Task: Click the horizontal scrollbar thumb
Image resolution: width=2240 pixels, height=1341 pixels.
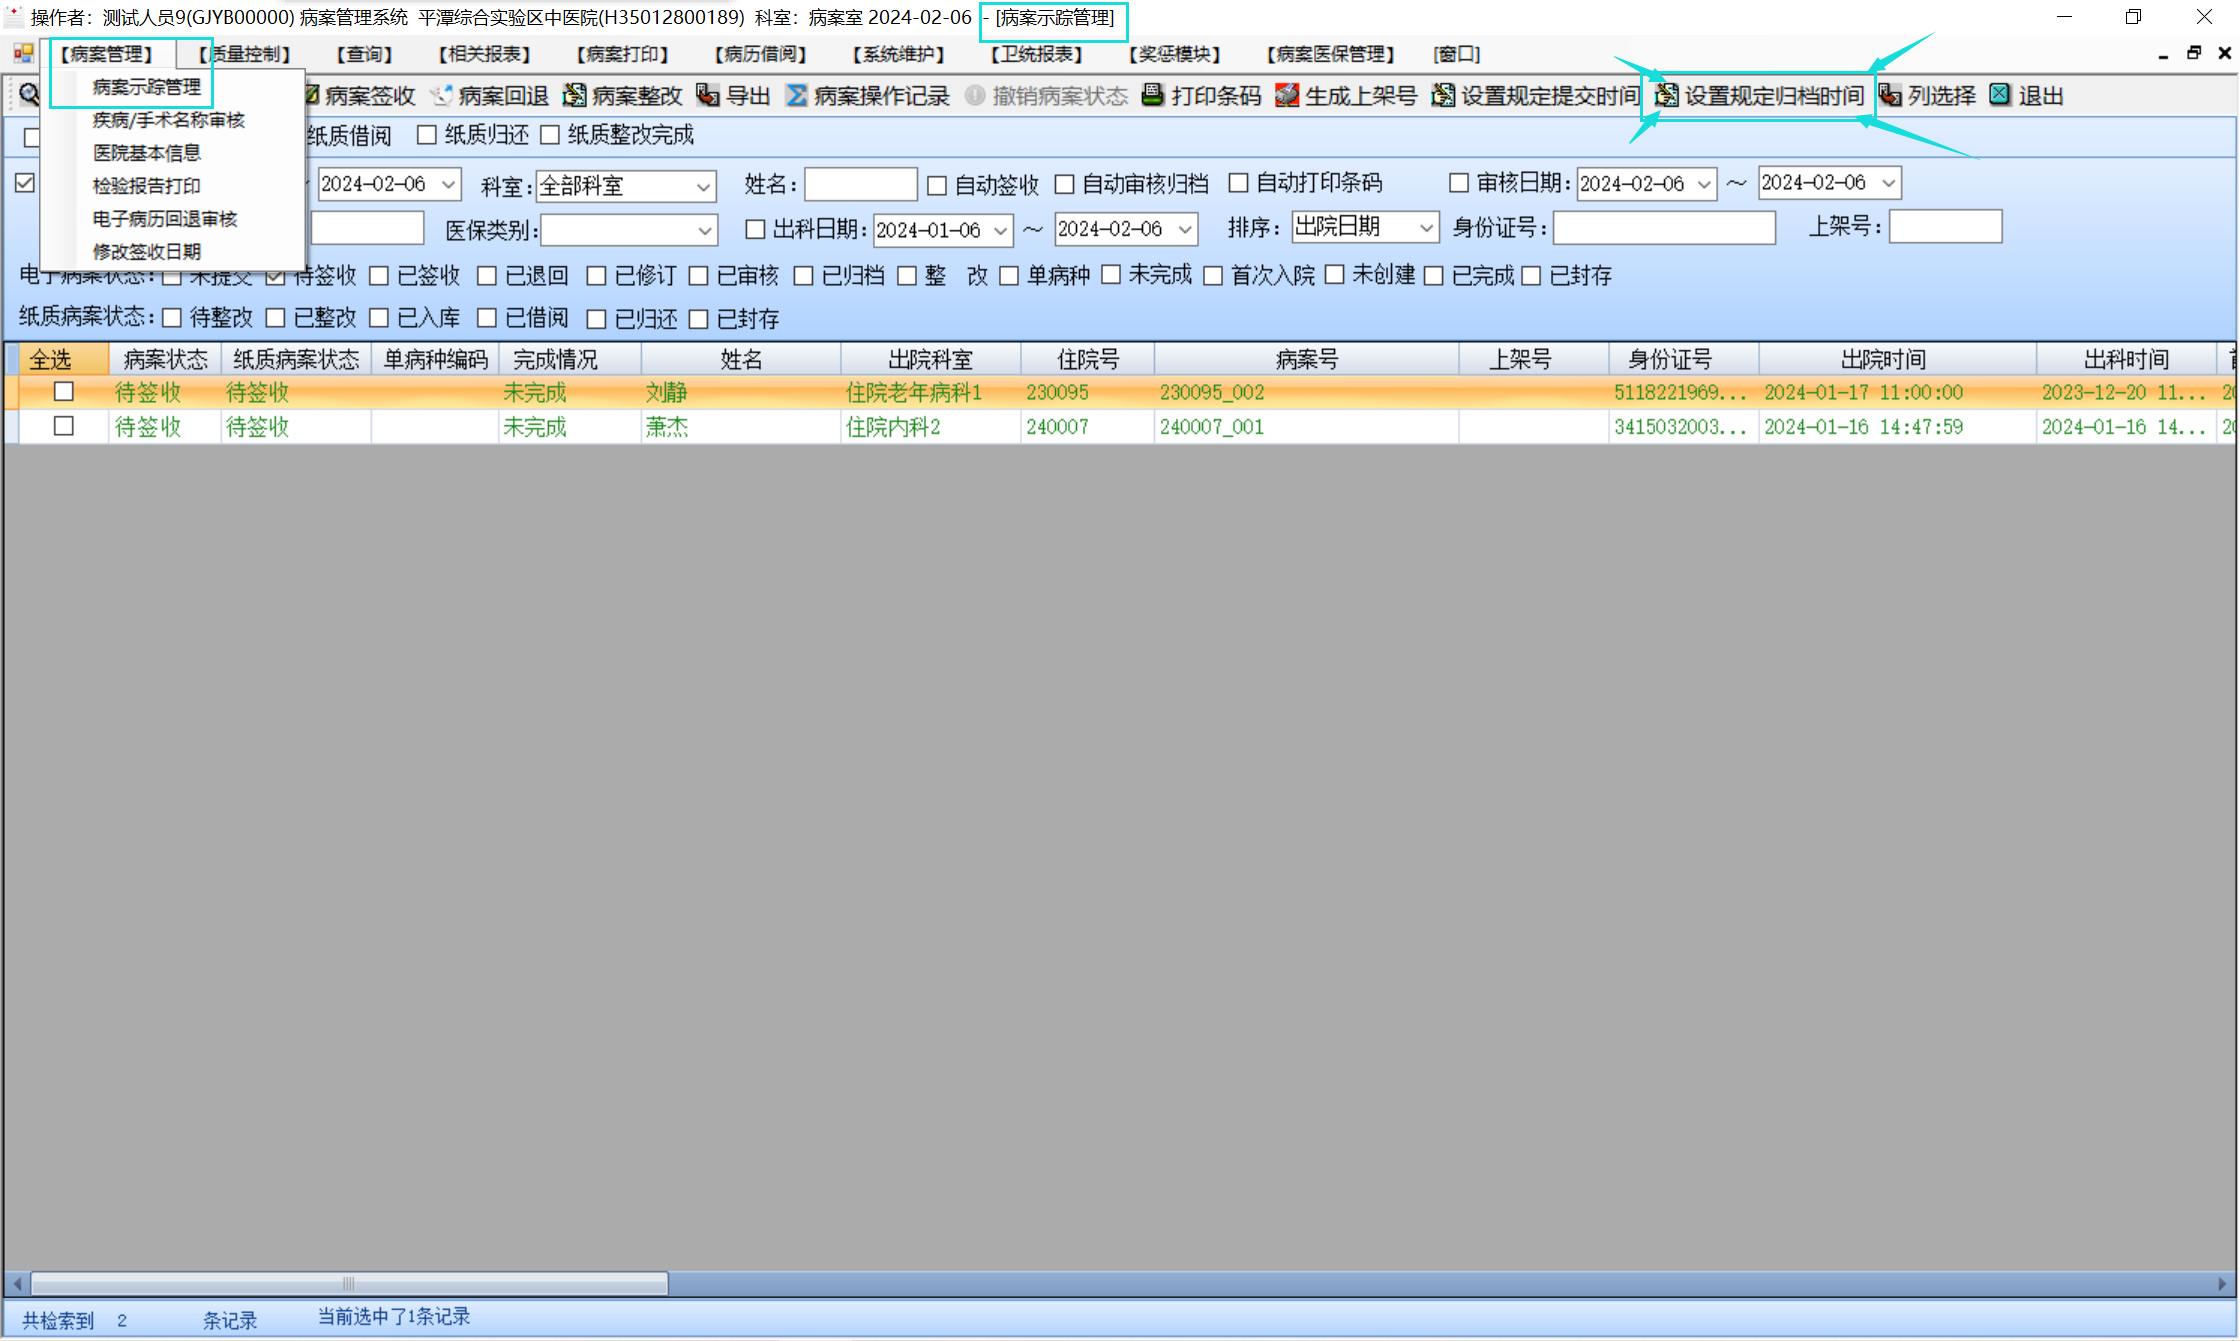Action: (x=349, y=1283)
